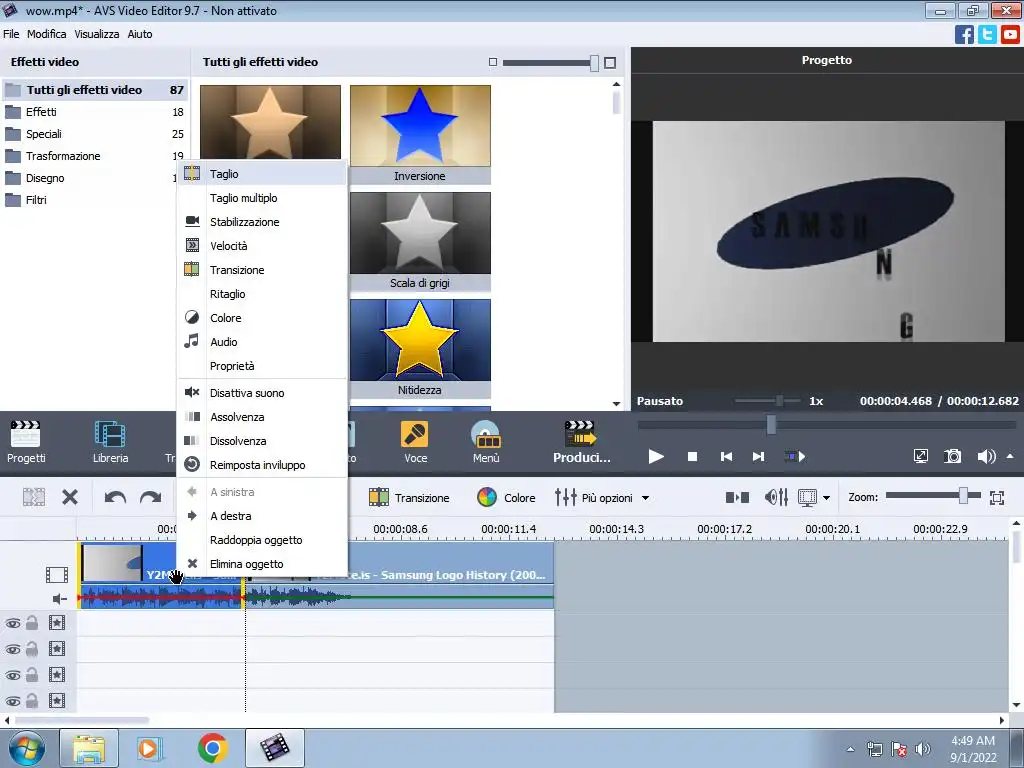Select the Effetti folder

click(x=95, y=112)
